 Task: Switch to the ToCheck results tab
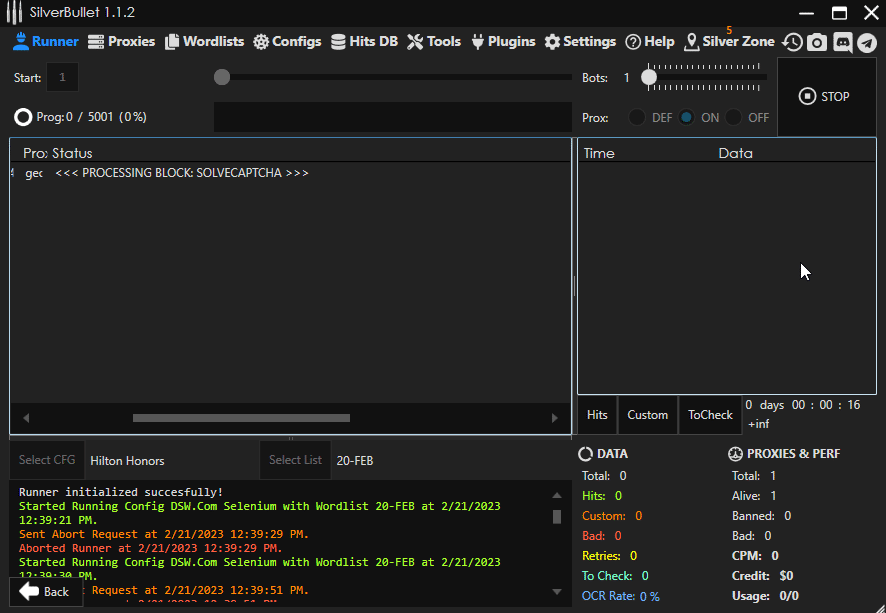(710, 415)
